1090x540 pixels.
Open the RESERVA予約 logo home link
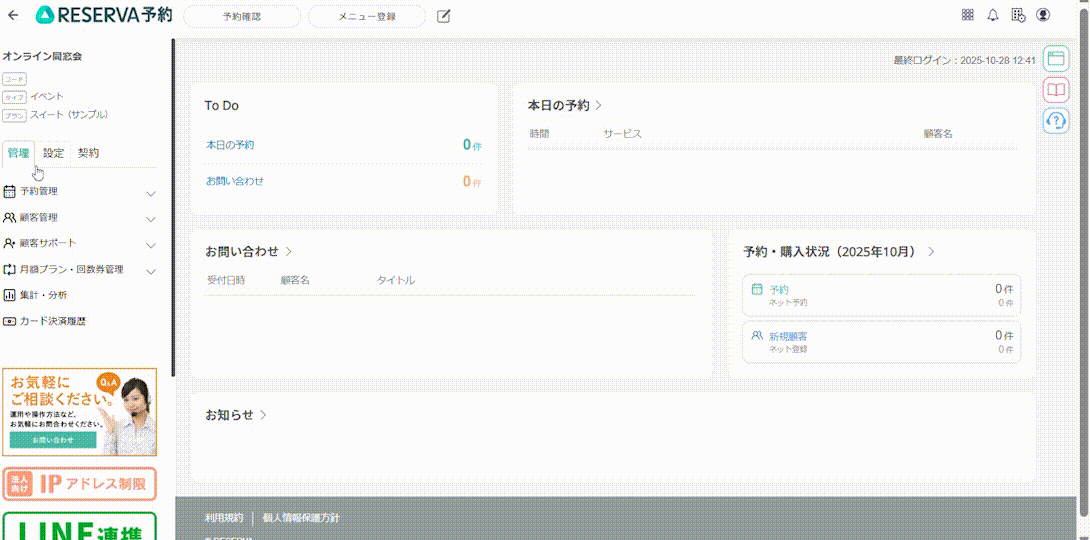104,15
